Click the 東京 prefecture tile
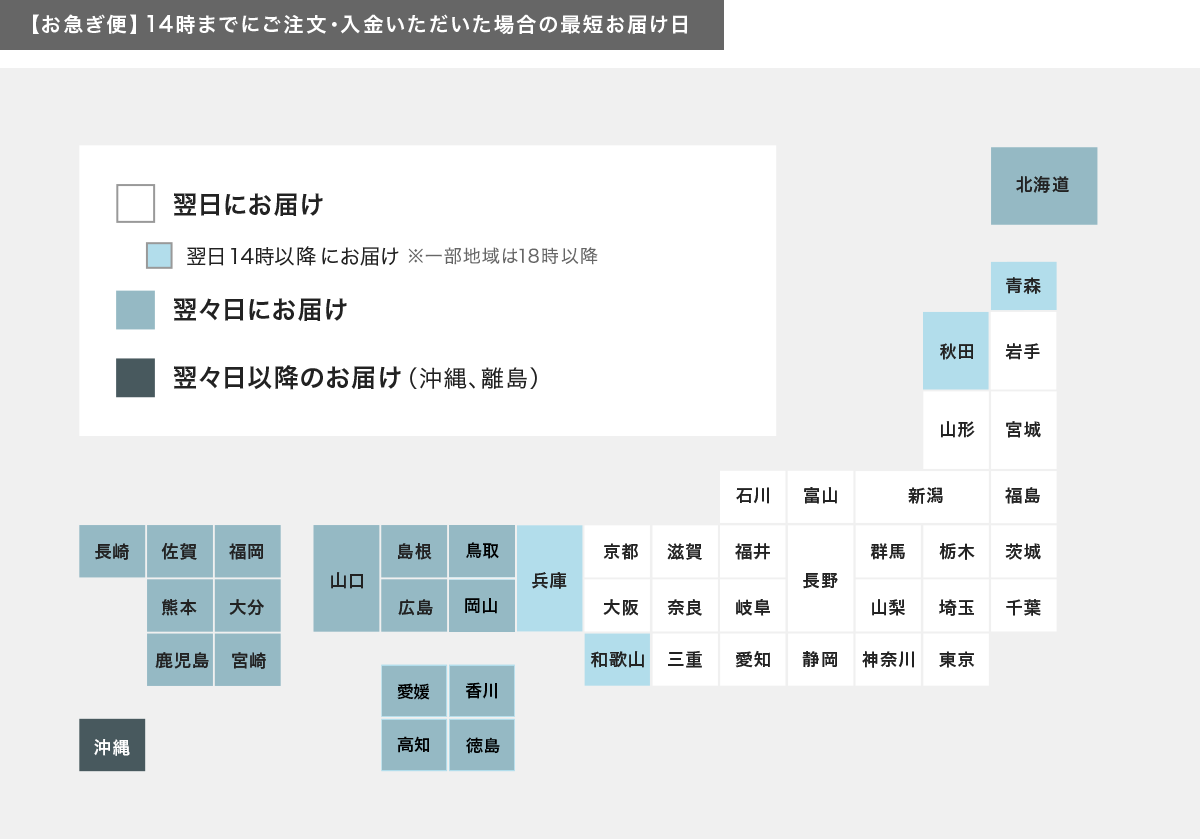 [955, 660]
